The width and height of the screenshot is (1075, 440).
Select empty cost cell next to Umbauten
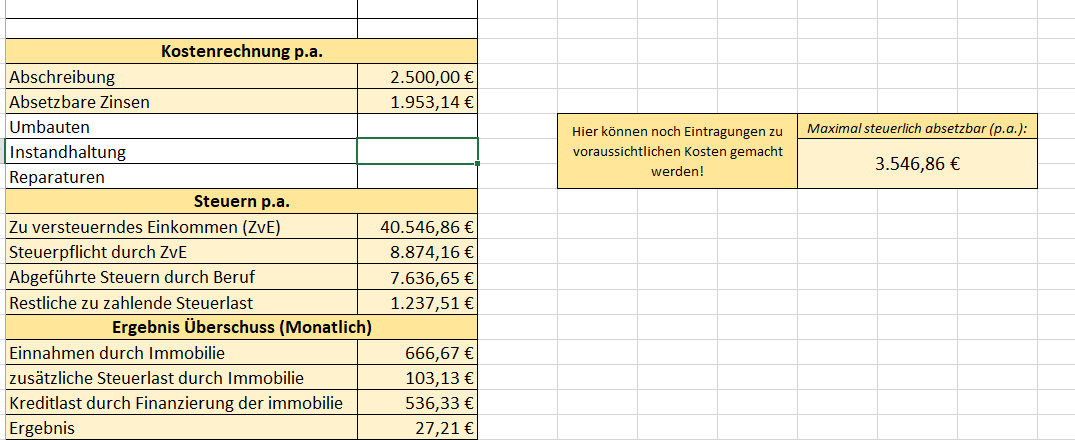(x=417, y=127)
